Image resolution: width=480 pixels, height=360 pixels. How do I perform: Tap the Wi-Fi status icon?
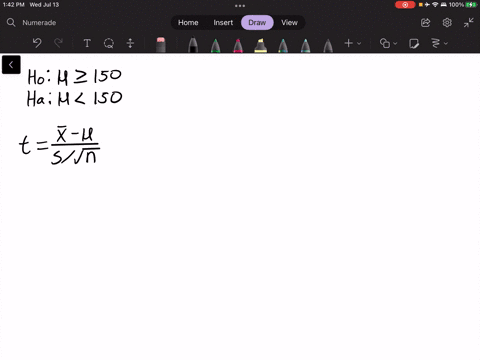(x=435, y=5)
